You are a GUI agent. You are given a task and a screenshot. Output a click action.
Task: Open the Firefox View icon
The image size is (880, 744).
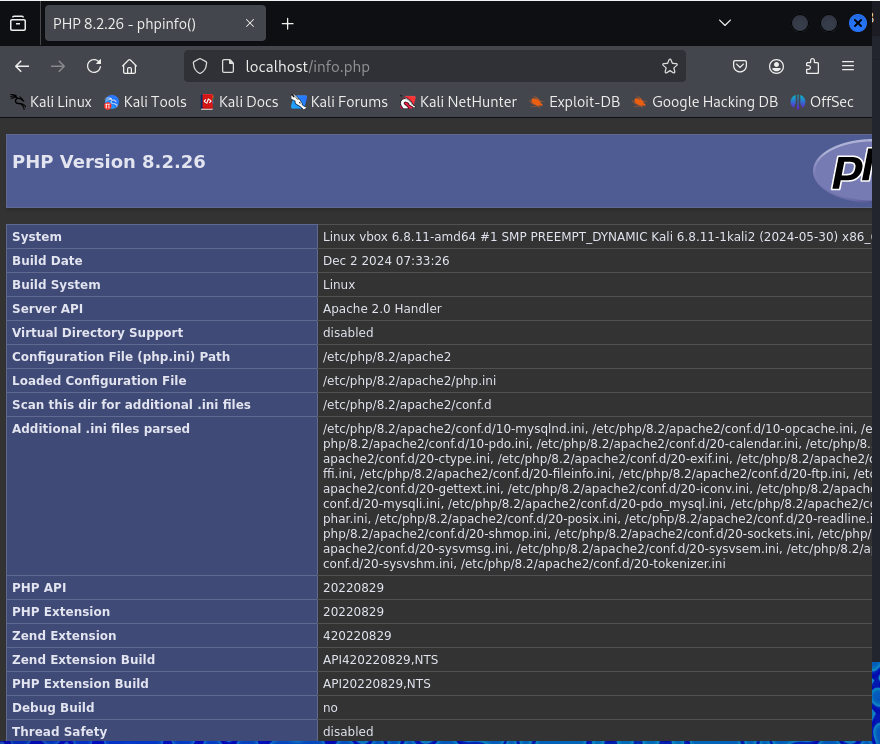tap(18, 24)
